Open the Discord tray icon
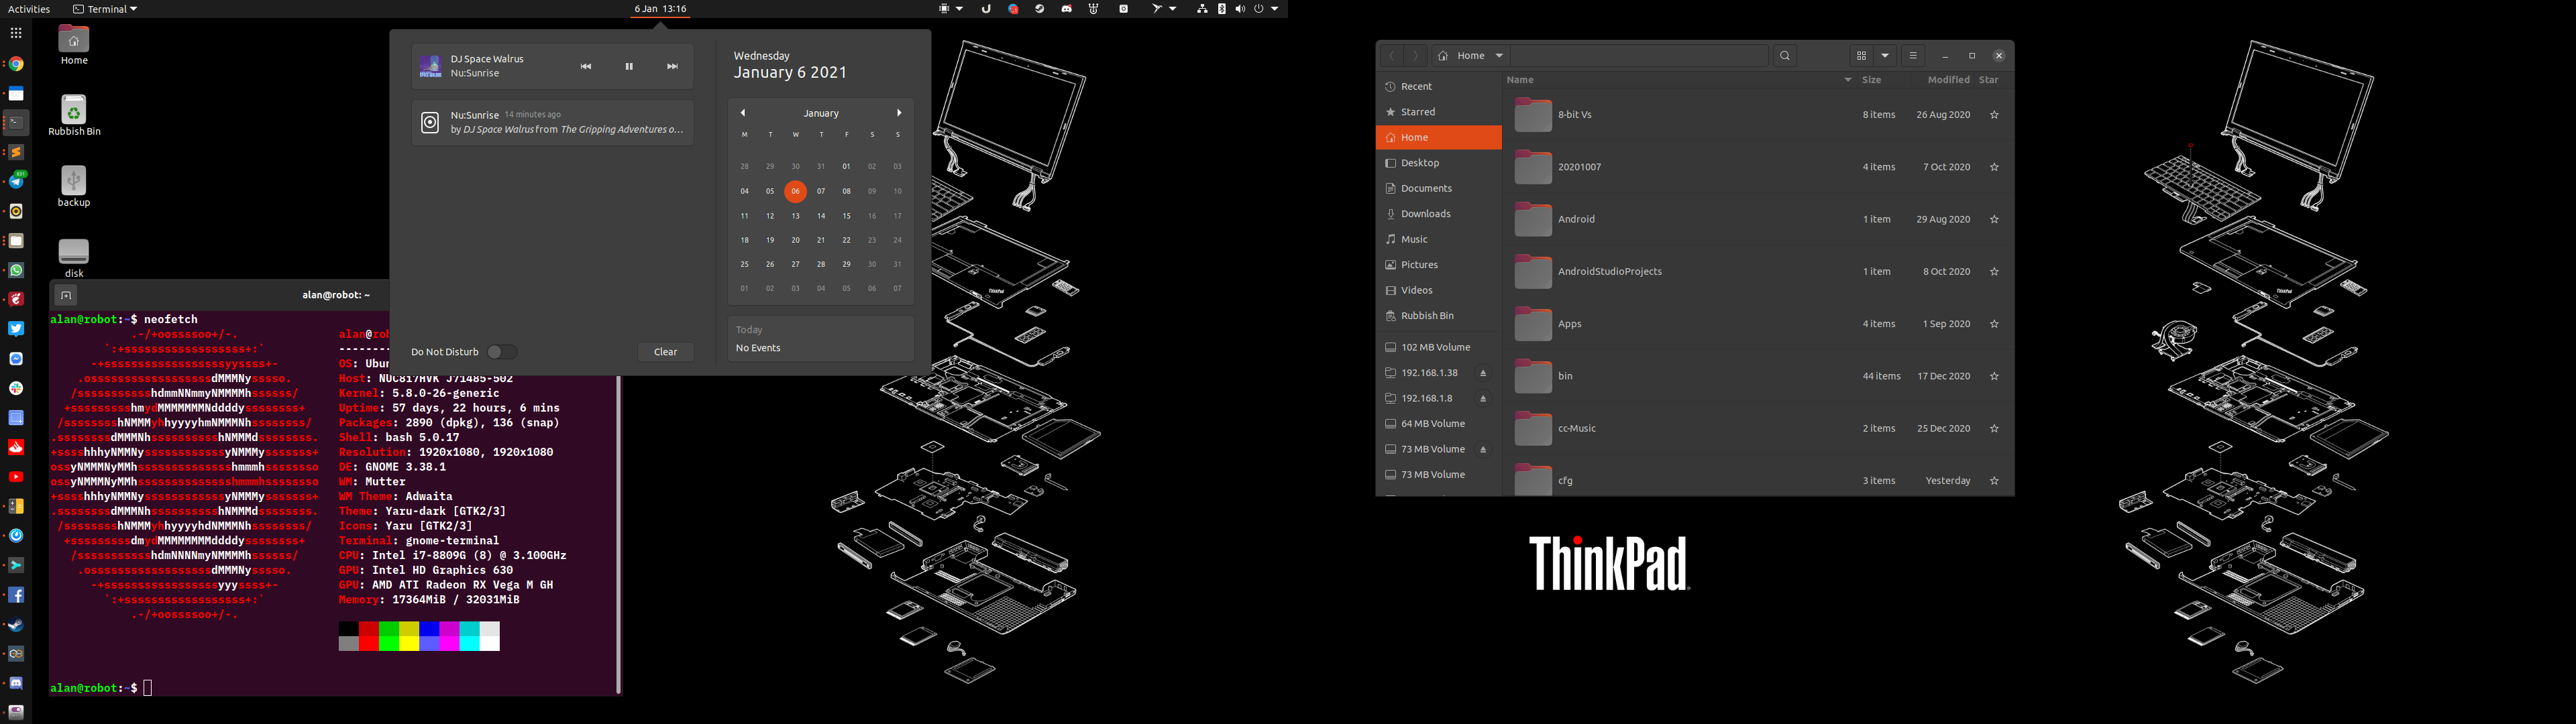Image resolution: width=2576 pixels, height=724 pixels. (1067, 9)
